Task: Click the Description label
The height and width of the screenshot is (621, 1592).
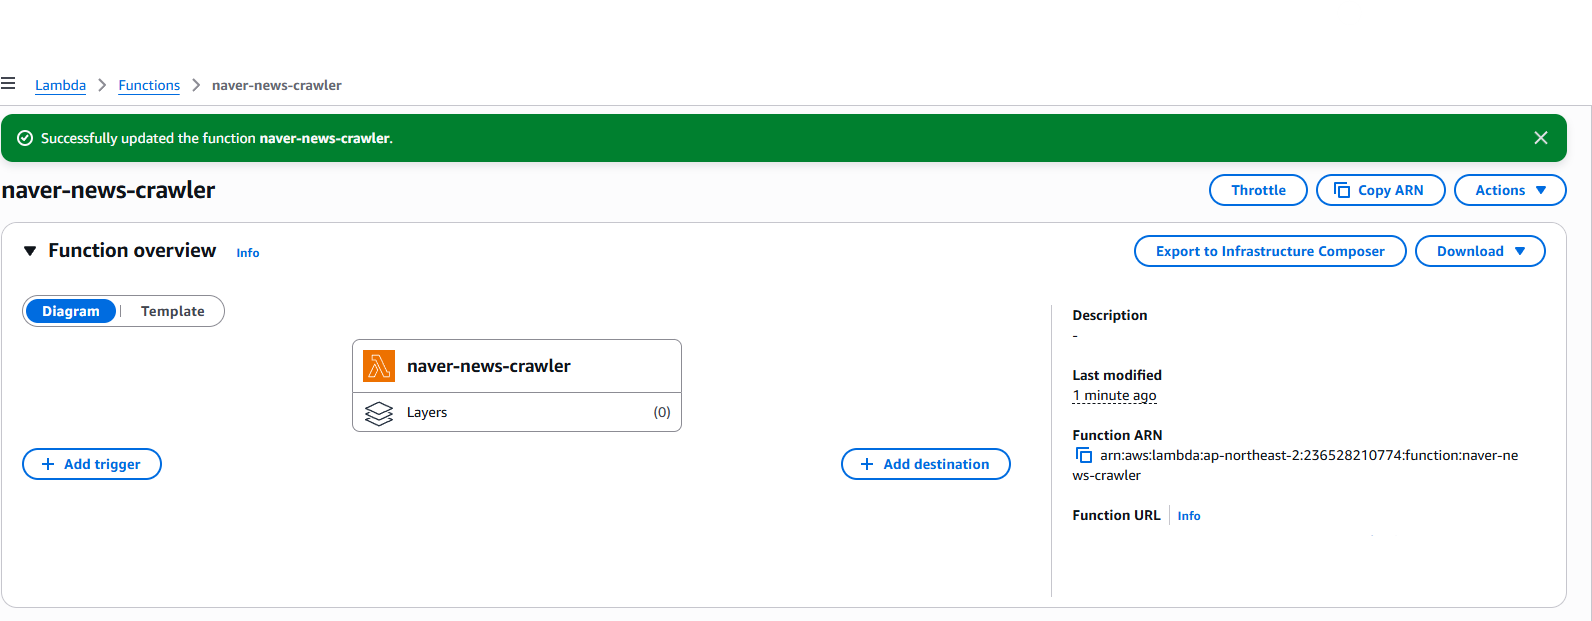Action: click(x=1110, y=315)
